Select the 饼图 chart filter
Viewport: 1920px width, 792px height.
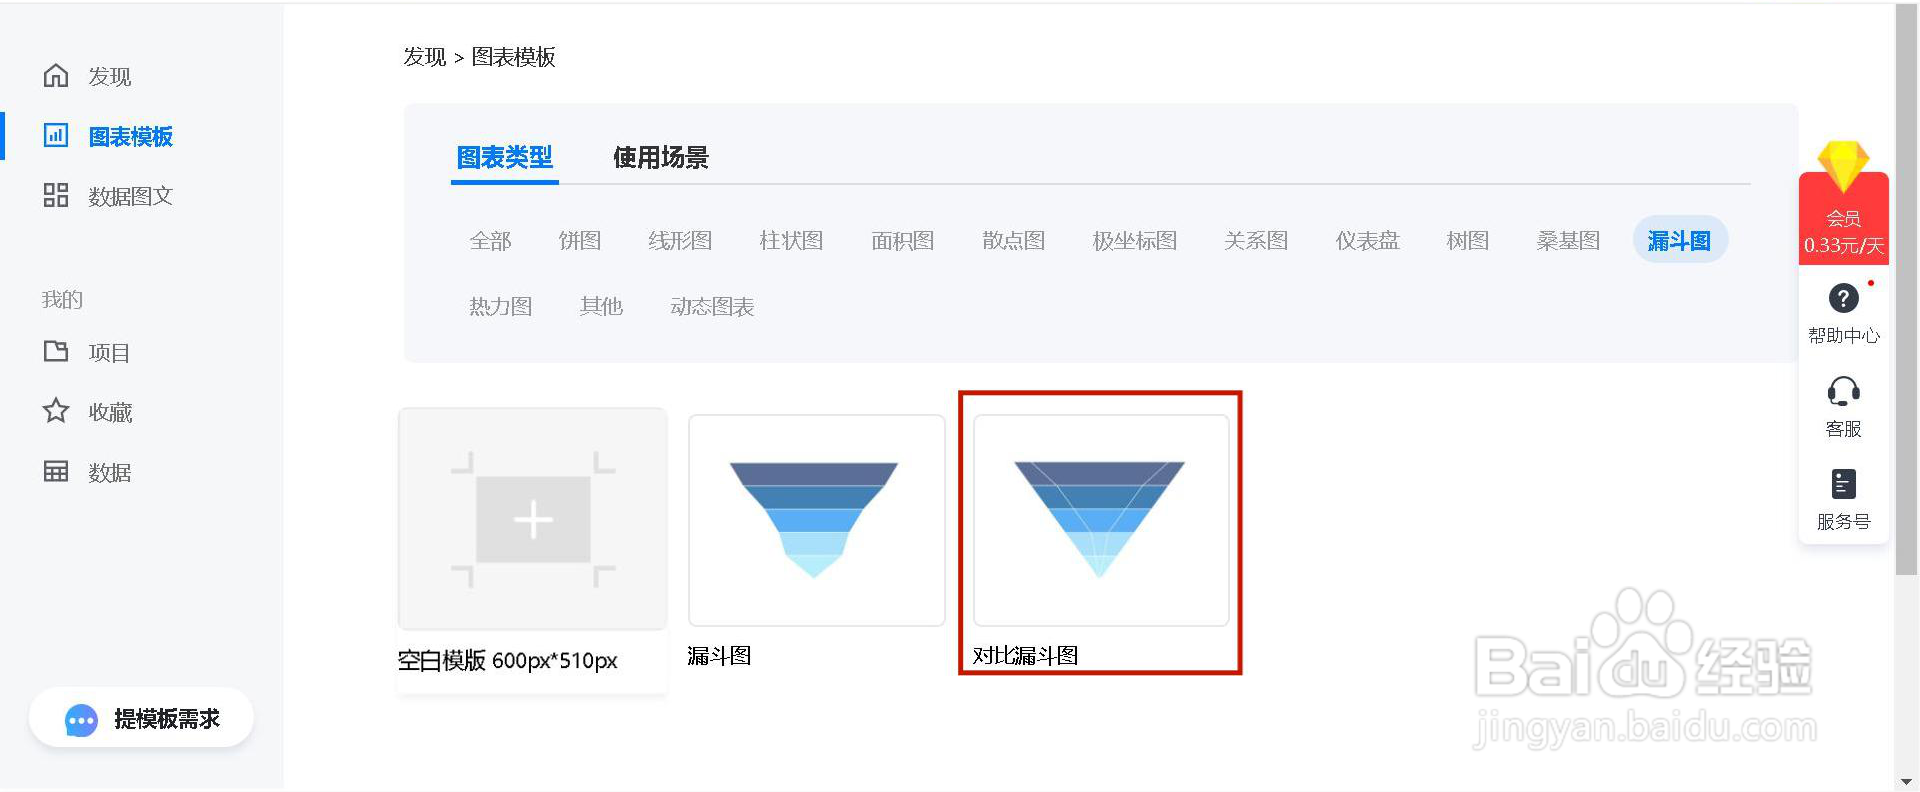pos(580,241)
